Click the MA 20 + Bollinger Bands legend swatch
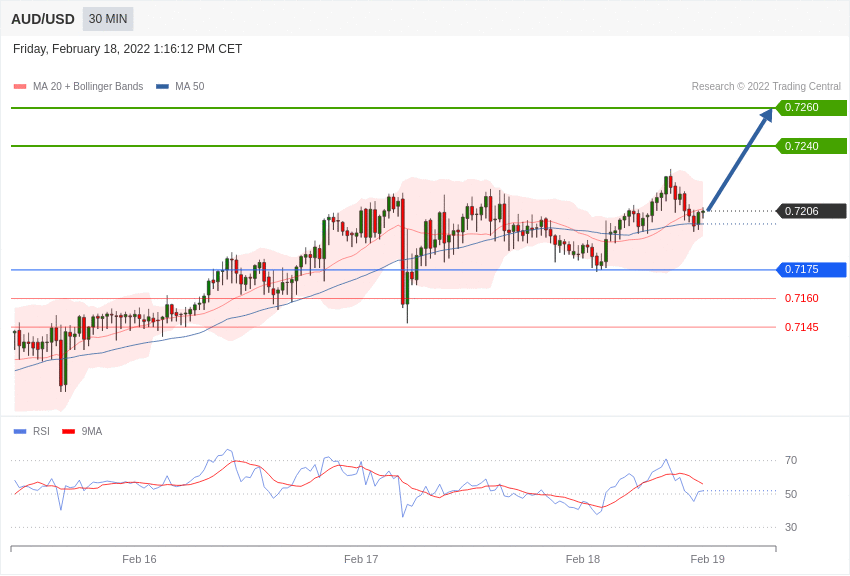The image size is (850, 576). (20, 86)
